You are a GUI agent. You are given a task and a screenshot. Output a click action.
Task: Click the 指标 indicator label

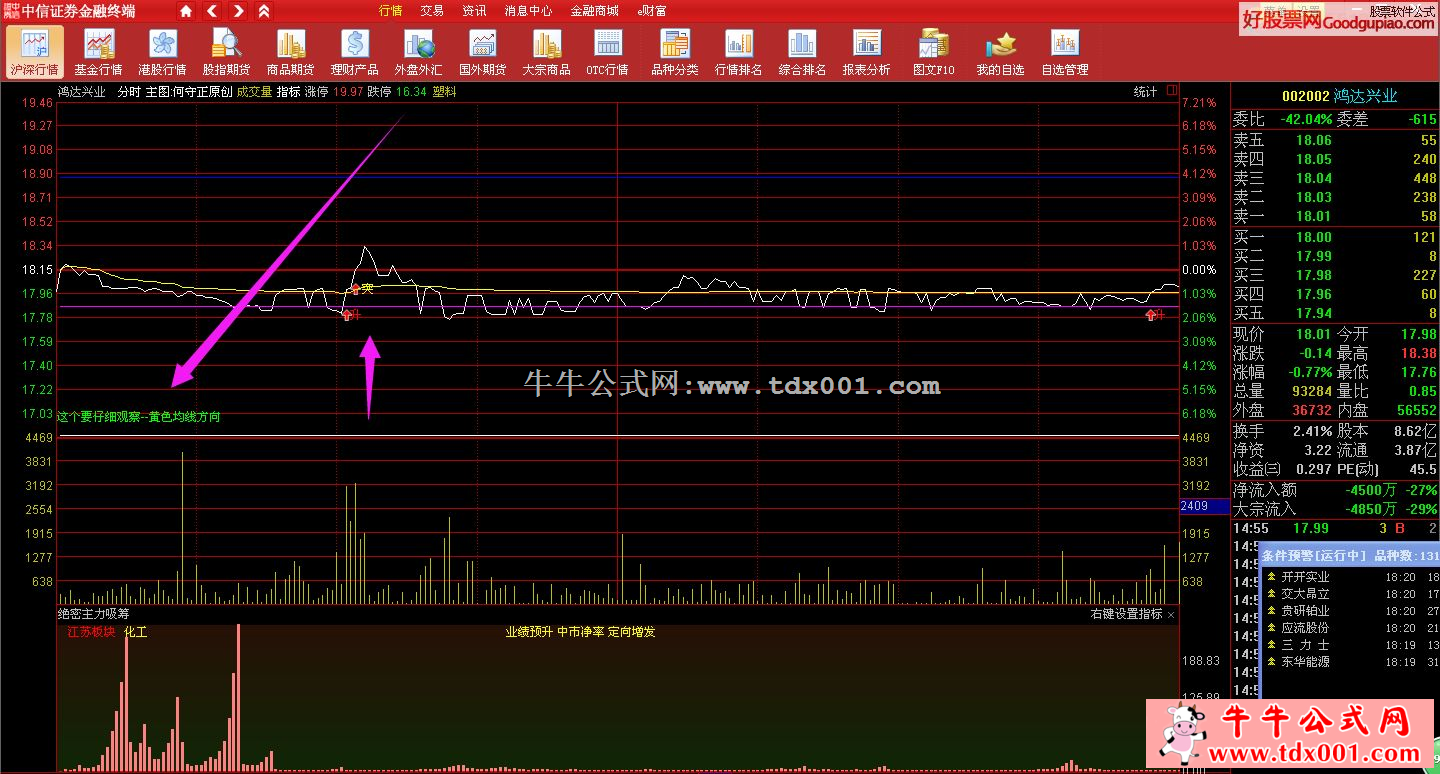click(x=289, y=91)
